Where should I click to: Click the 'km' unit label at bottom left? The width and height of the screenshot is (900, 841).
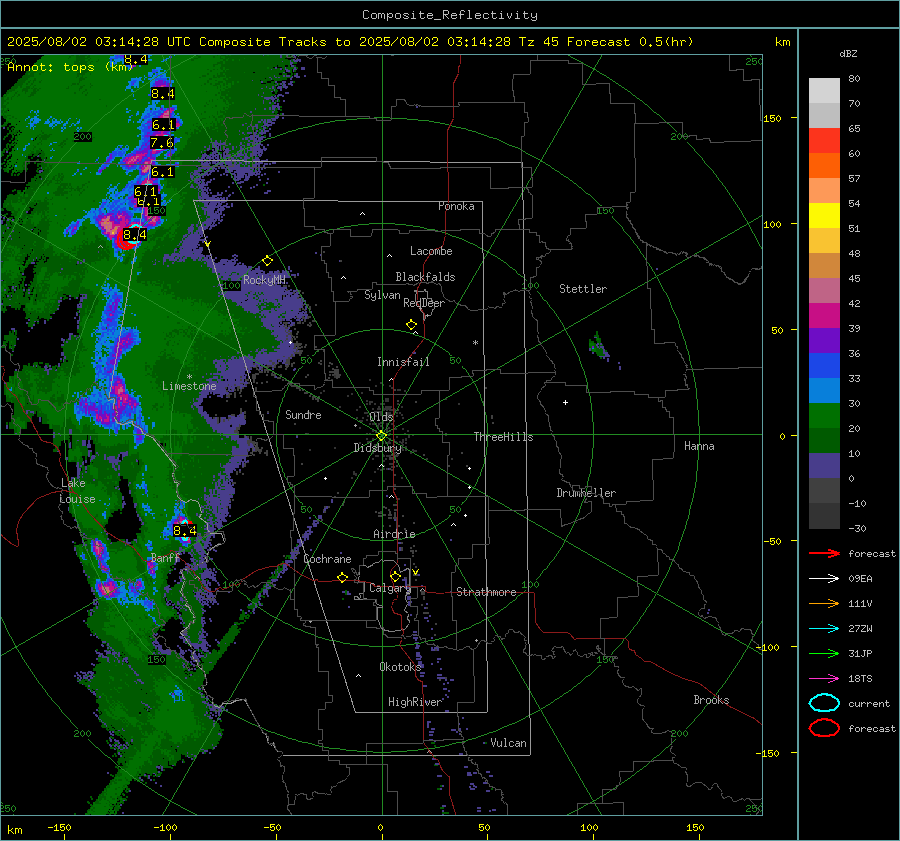pos(14,830)
